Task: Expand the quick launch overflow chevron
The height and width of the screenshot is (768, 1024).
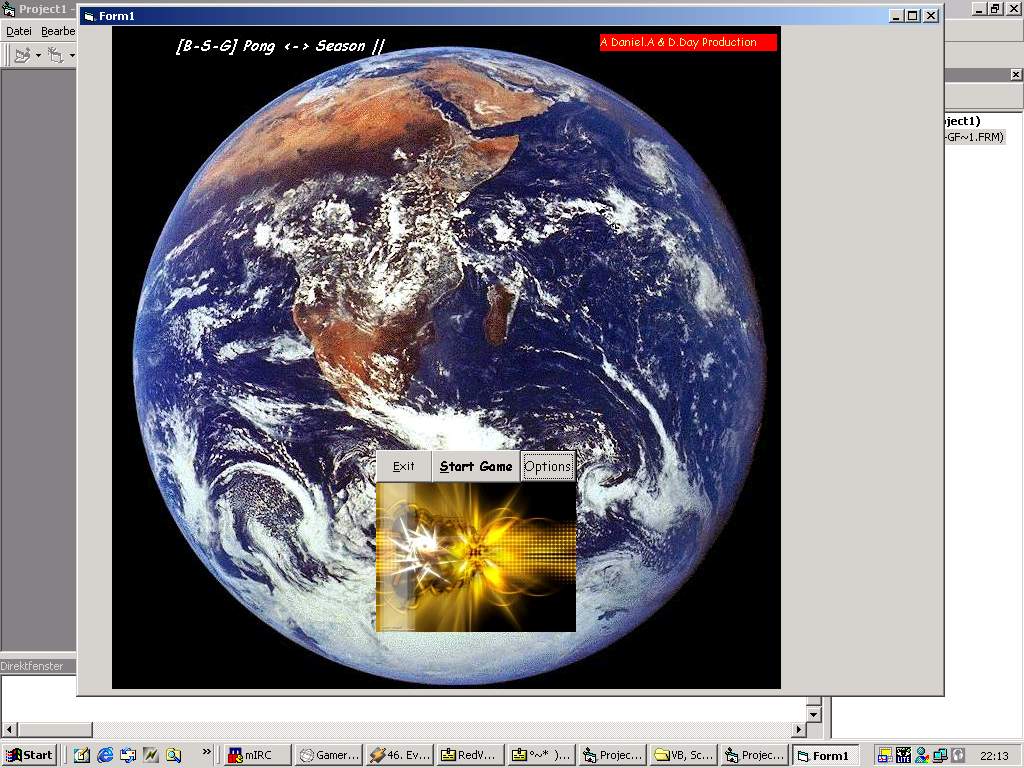Action: pos(206,752)
